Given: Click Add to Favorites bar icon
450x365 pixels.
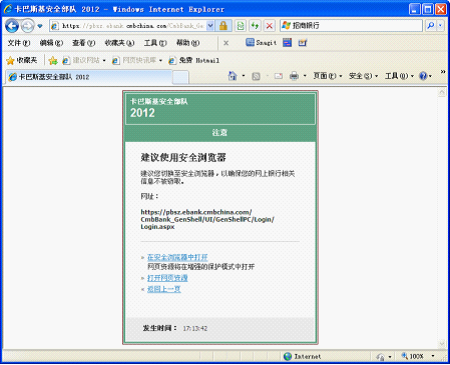Looking at the screenshot, I should (53, 60).
